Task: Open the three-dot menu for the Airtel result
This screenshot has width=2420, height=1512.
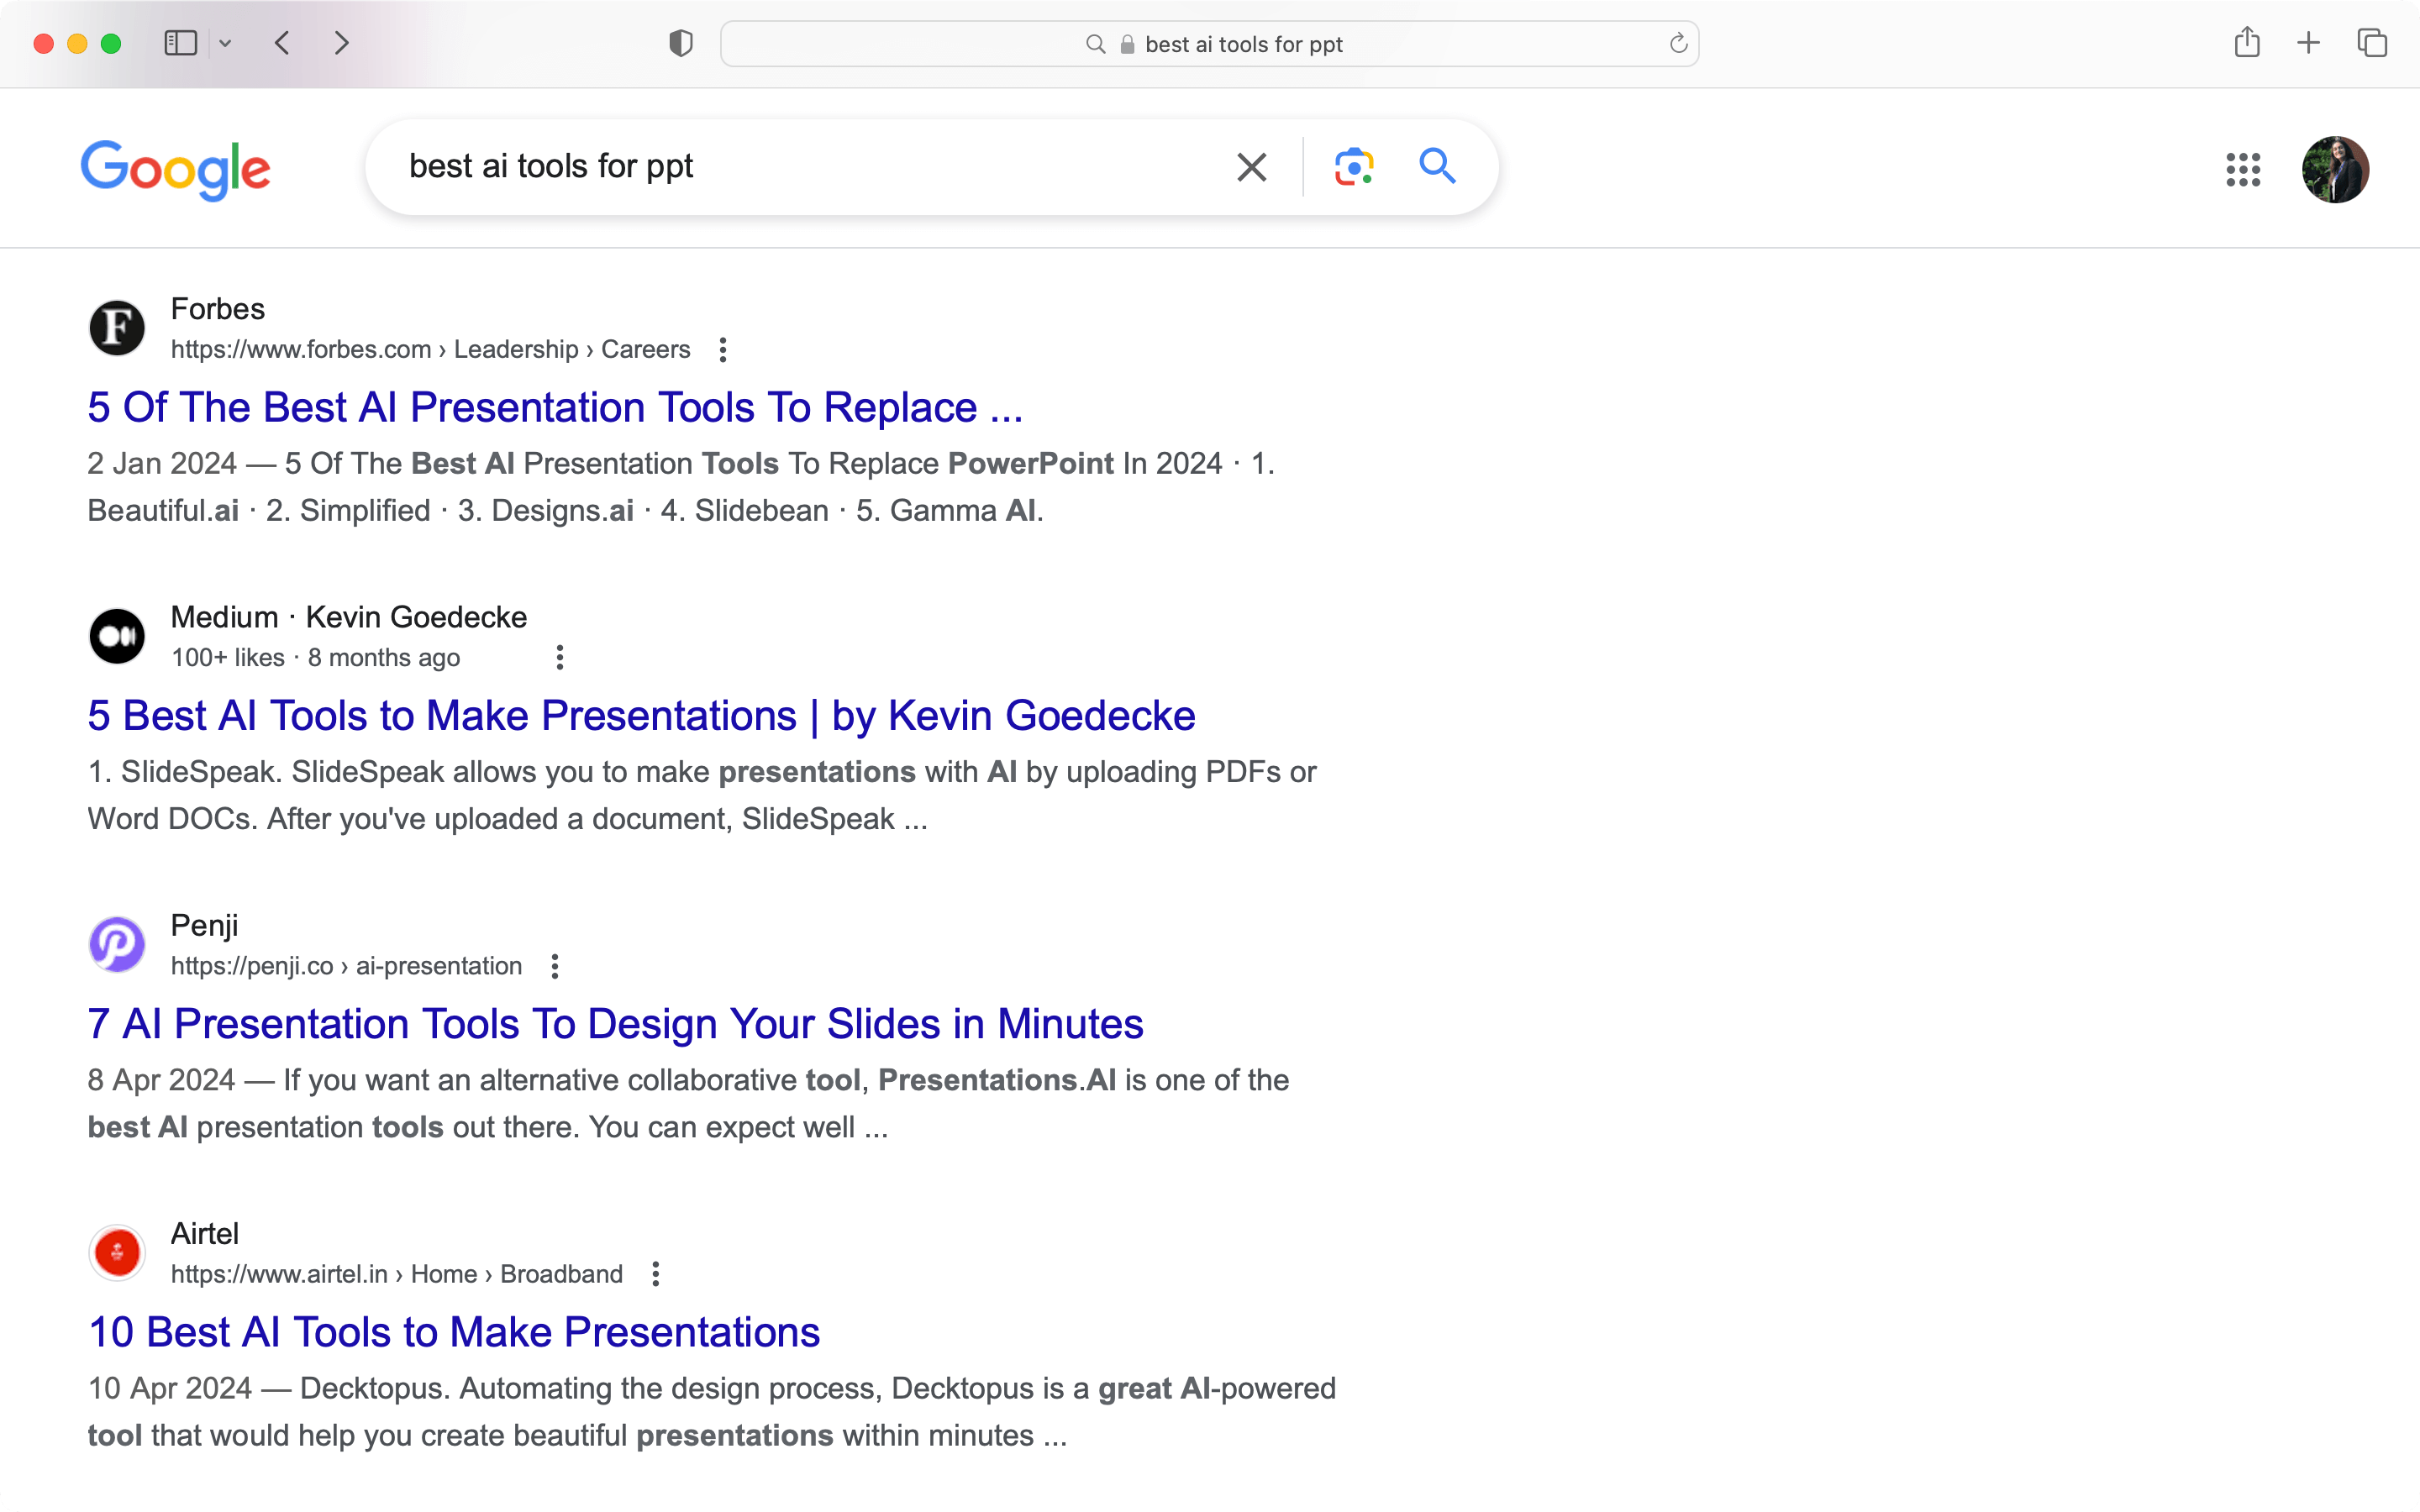Action: click(x=655, y=1274)
